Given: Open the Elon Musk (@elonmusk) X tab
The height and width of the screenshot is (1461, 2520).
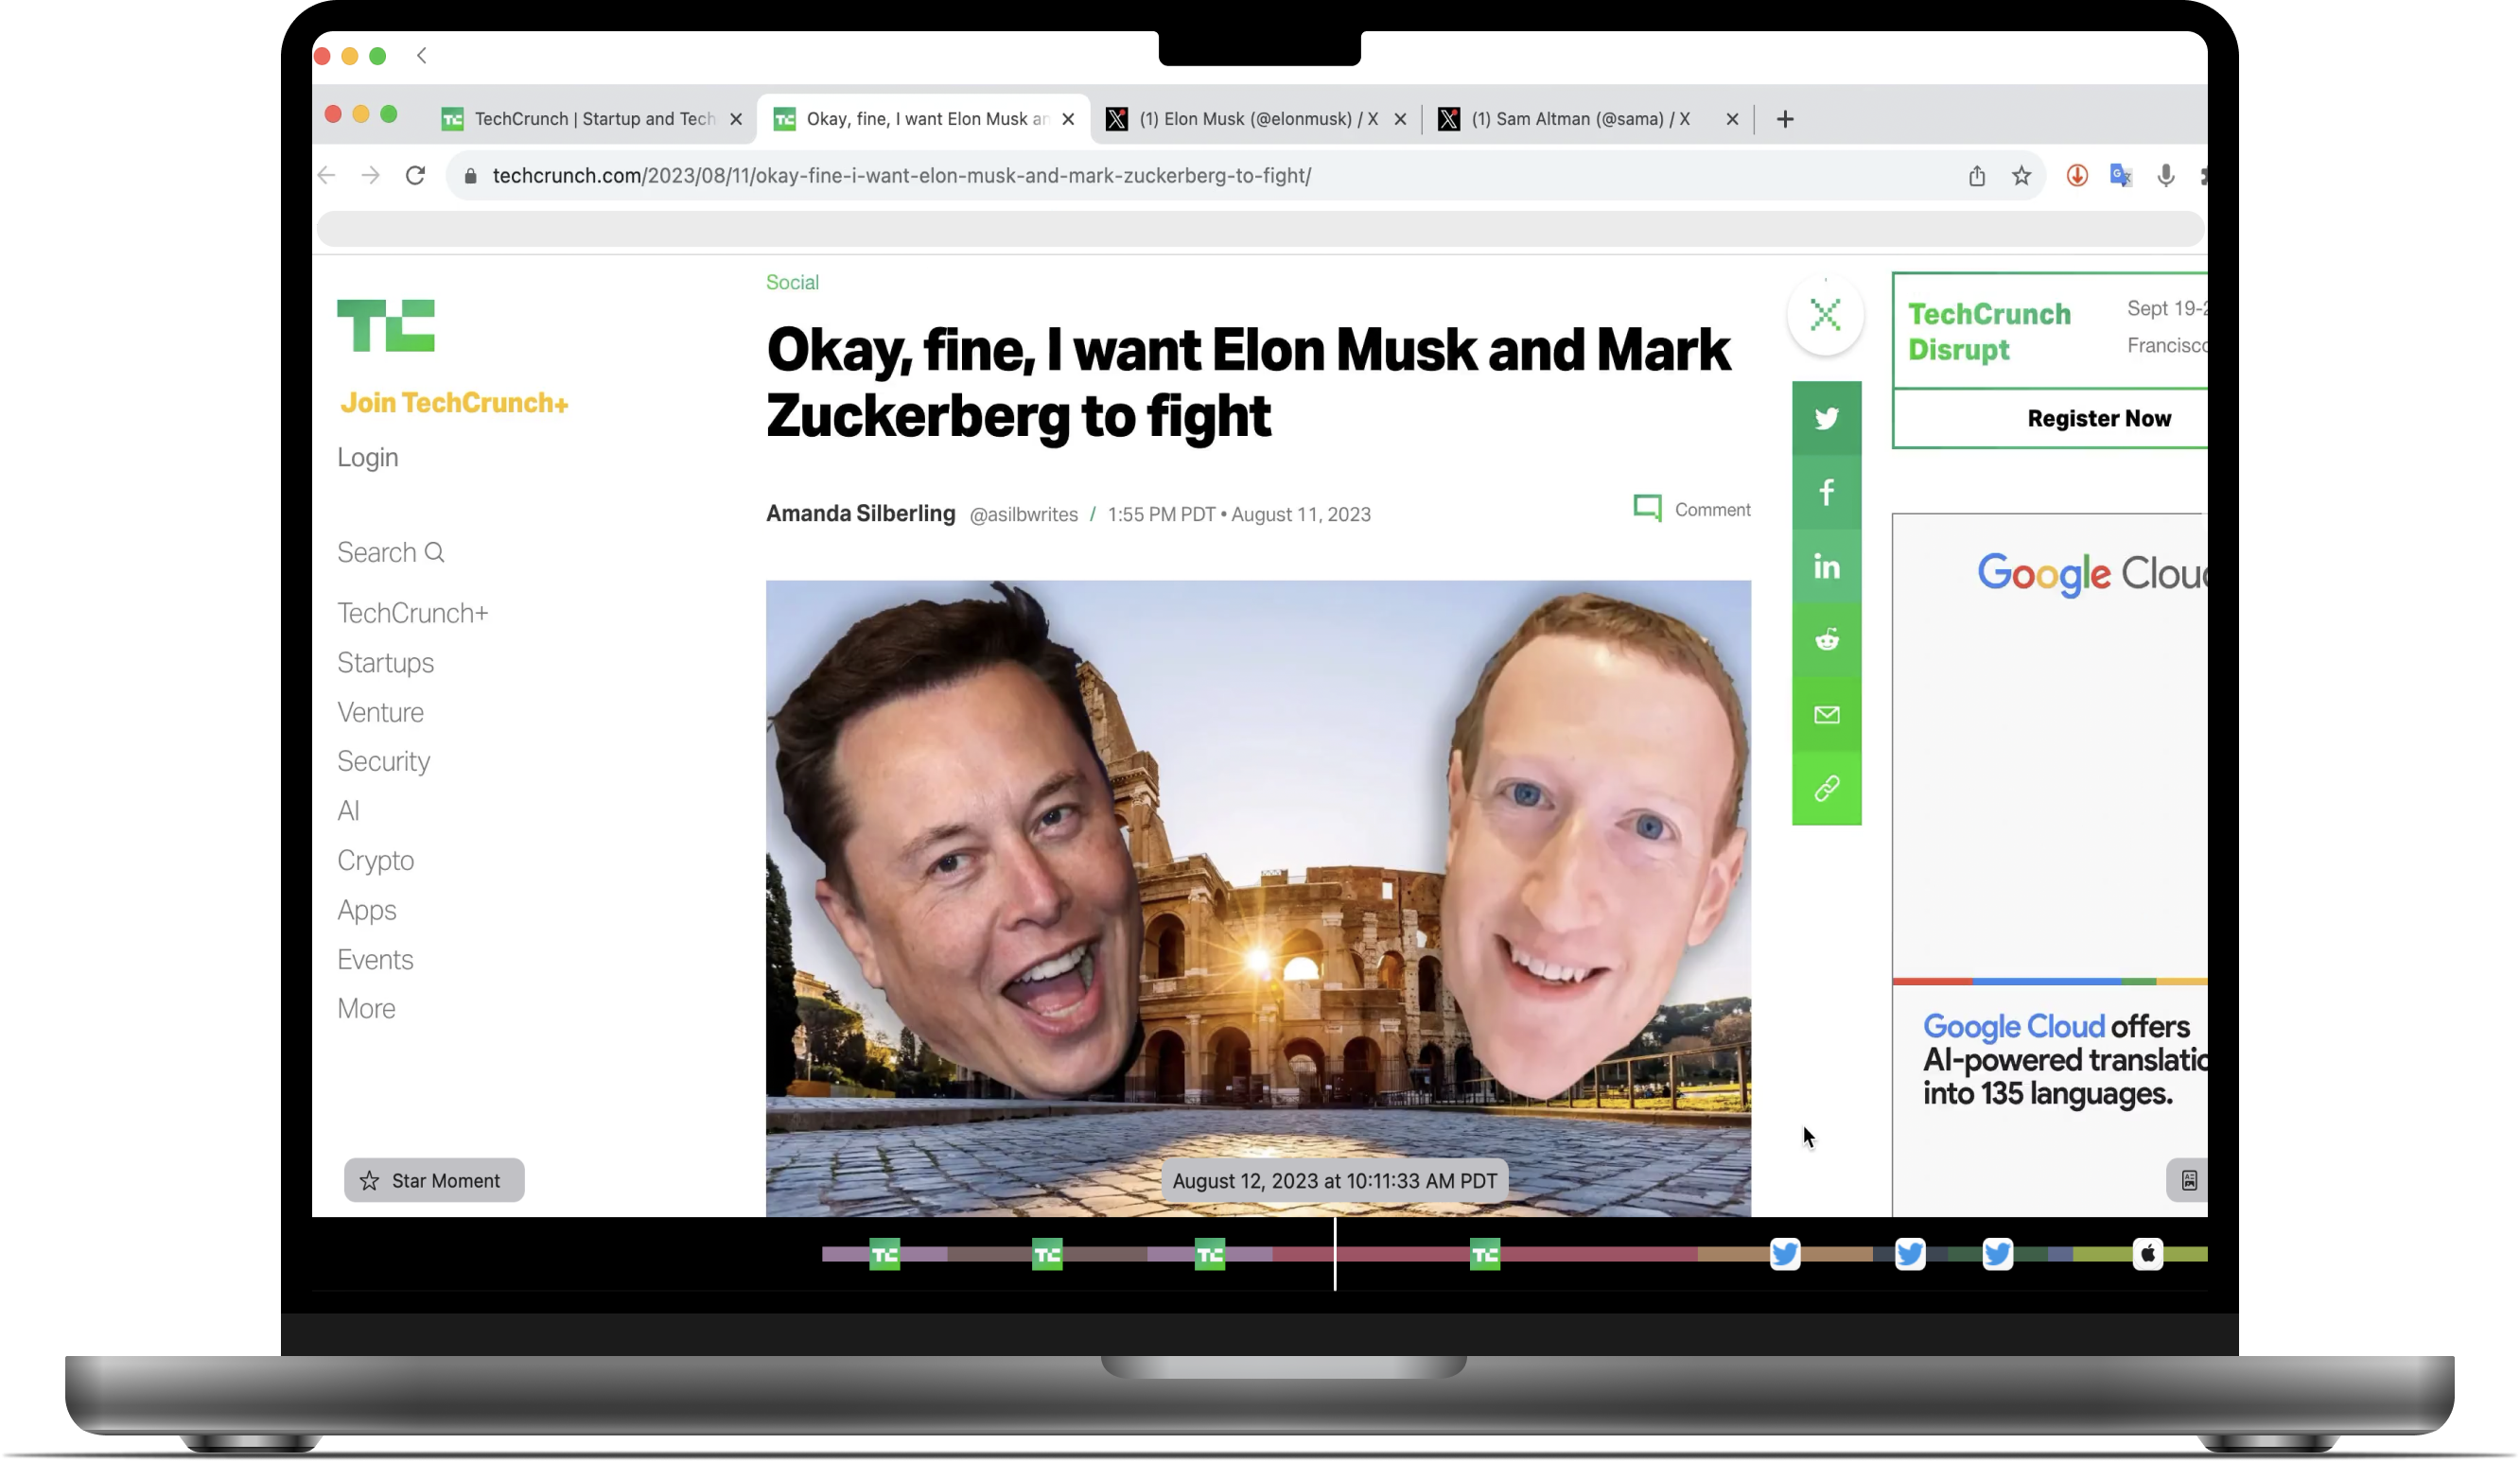Looking at the screenshot, I should (x=1256, y=119).
